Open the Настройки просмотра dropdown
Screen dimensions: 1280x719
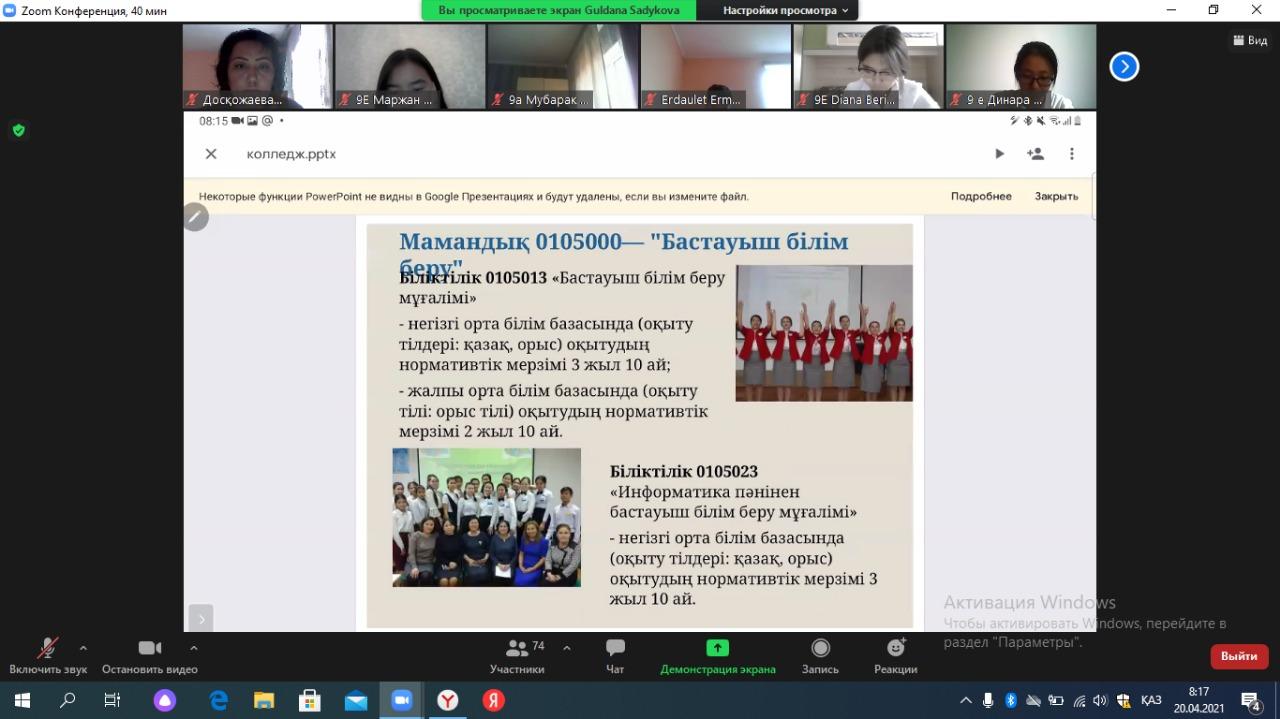tap(785, 10)
